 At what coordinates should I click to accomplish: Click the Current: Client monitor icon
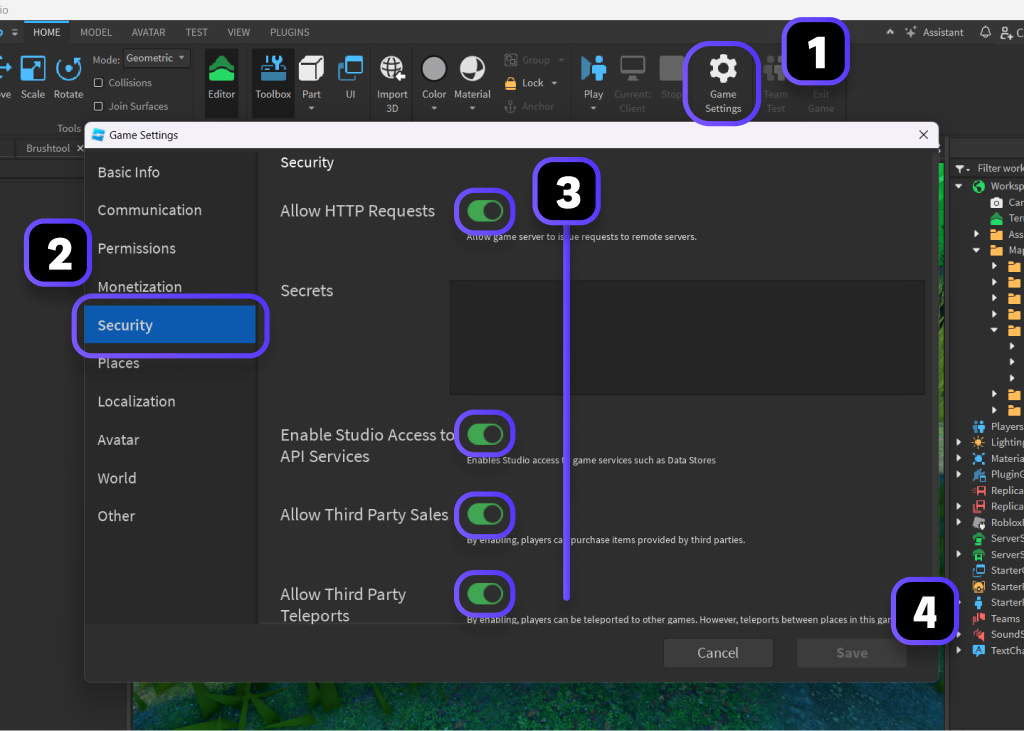(x=632, y=68)
